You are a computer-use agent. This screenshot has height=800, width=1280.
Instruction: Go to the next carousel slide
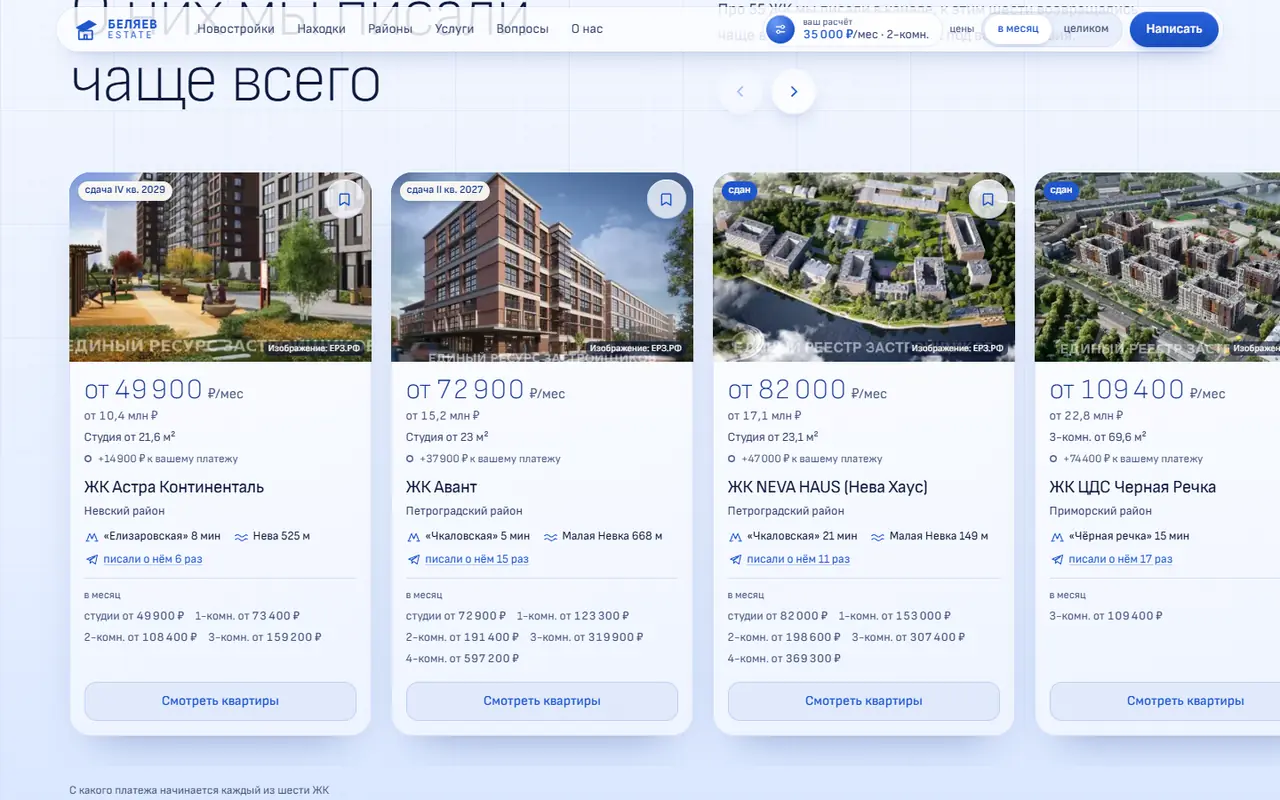point(794,92)
